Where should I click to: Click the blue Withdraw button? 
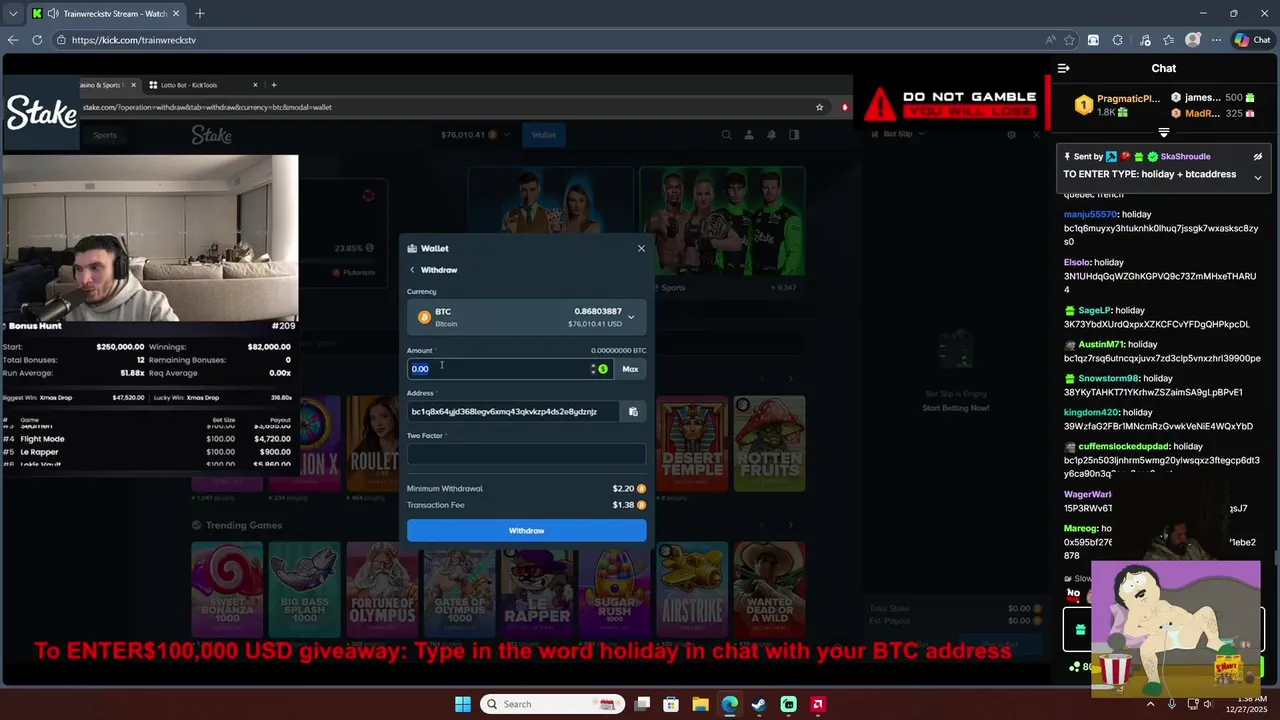(526, 531)
